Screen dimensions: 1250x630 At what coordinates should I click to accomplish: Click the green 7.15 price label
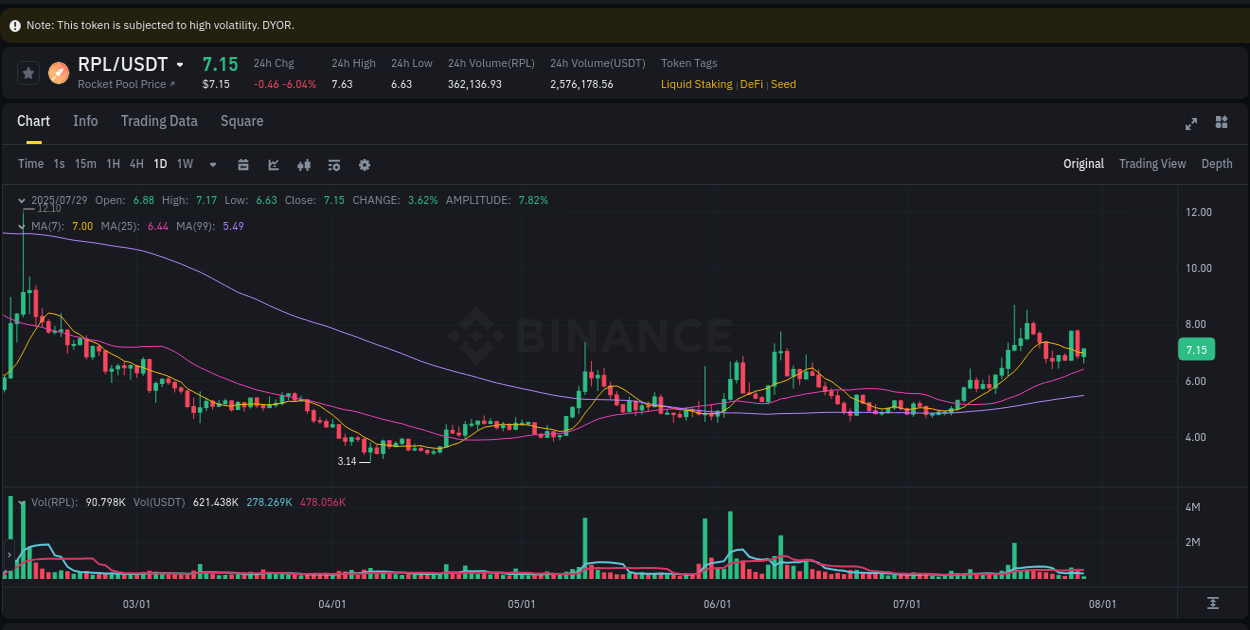[1196, 349]
